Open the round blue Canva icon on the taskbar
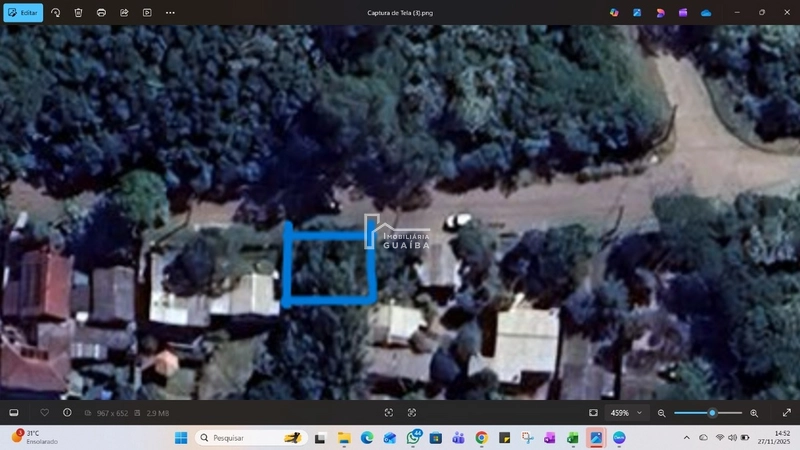 [619, 438]
